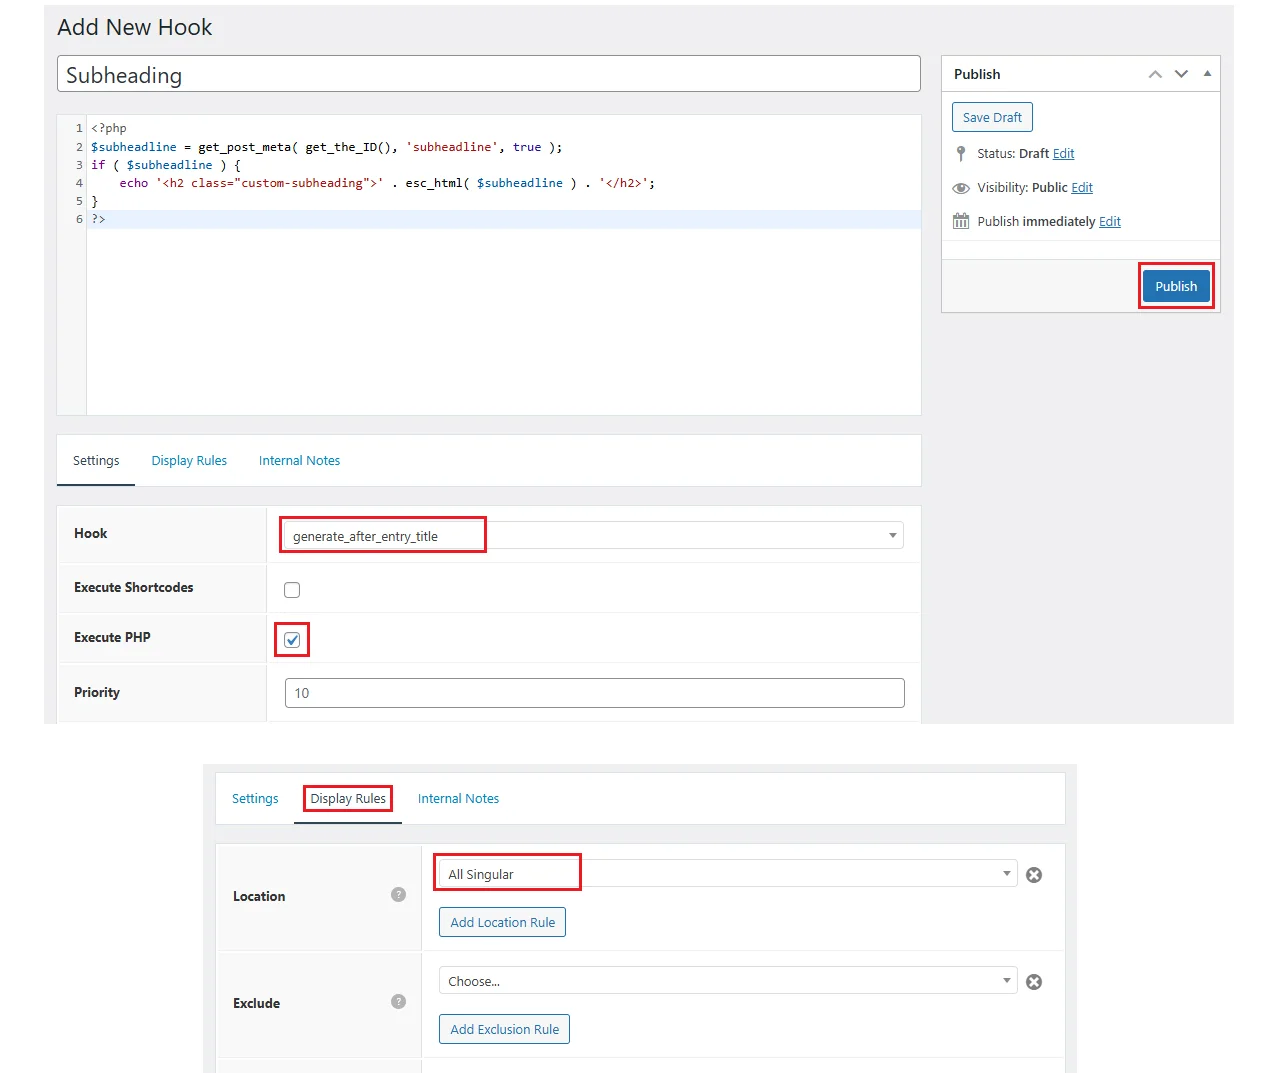Edit the Publish immediately schedule link
1280x1073 pixels.
(x=1110, y=221)
